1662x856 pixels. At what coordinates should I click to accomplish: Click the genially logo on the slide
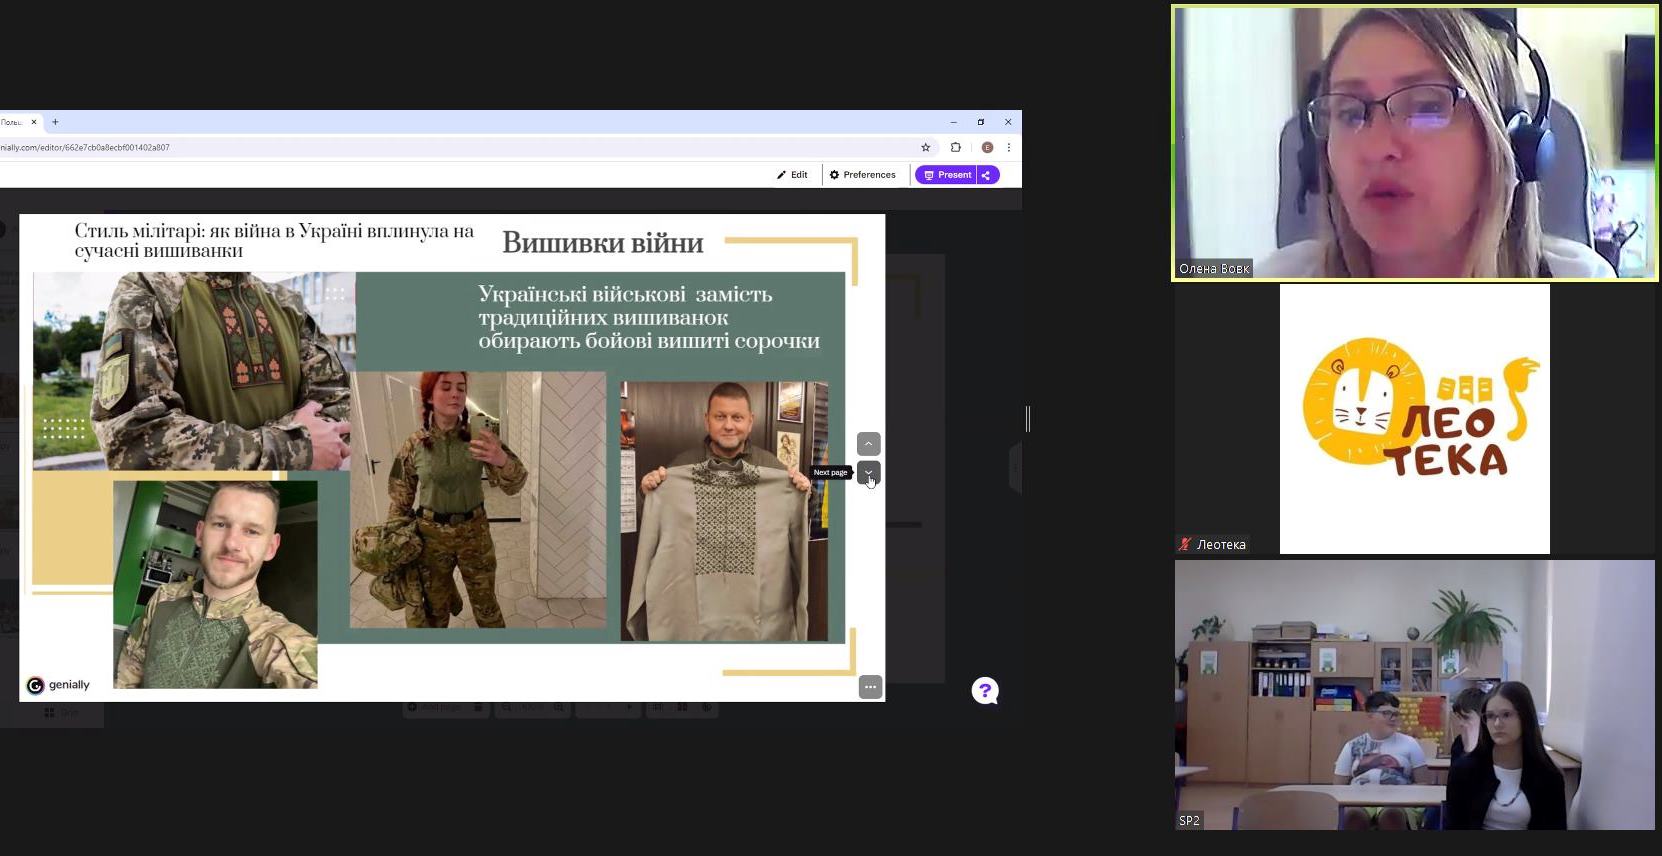pos(58,685)
